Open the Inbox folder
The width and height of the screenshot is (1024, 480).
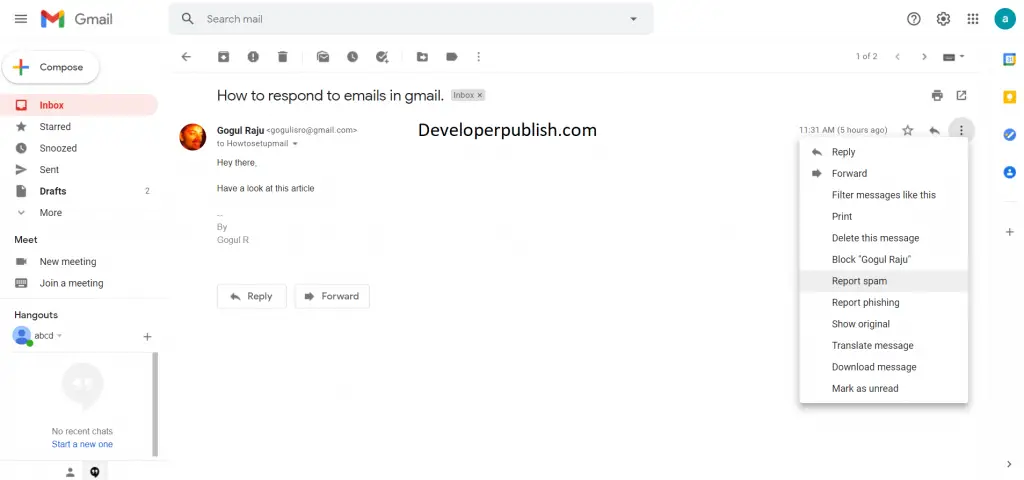click(78, 105)
